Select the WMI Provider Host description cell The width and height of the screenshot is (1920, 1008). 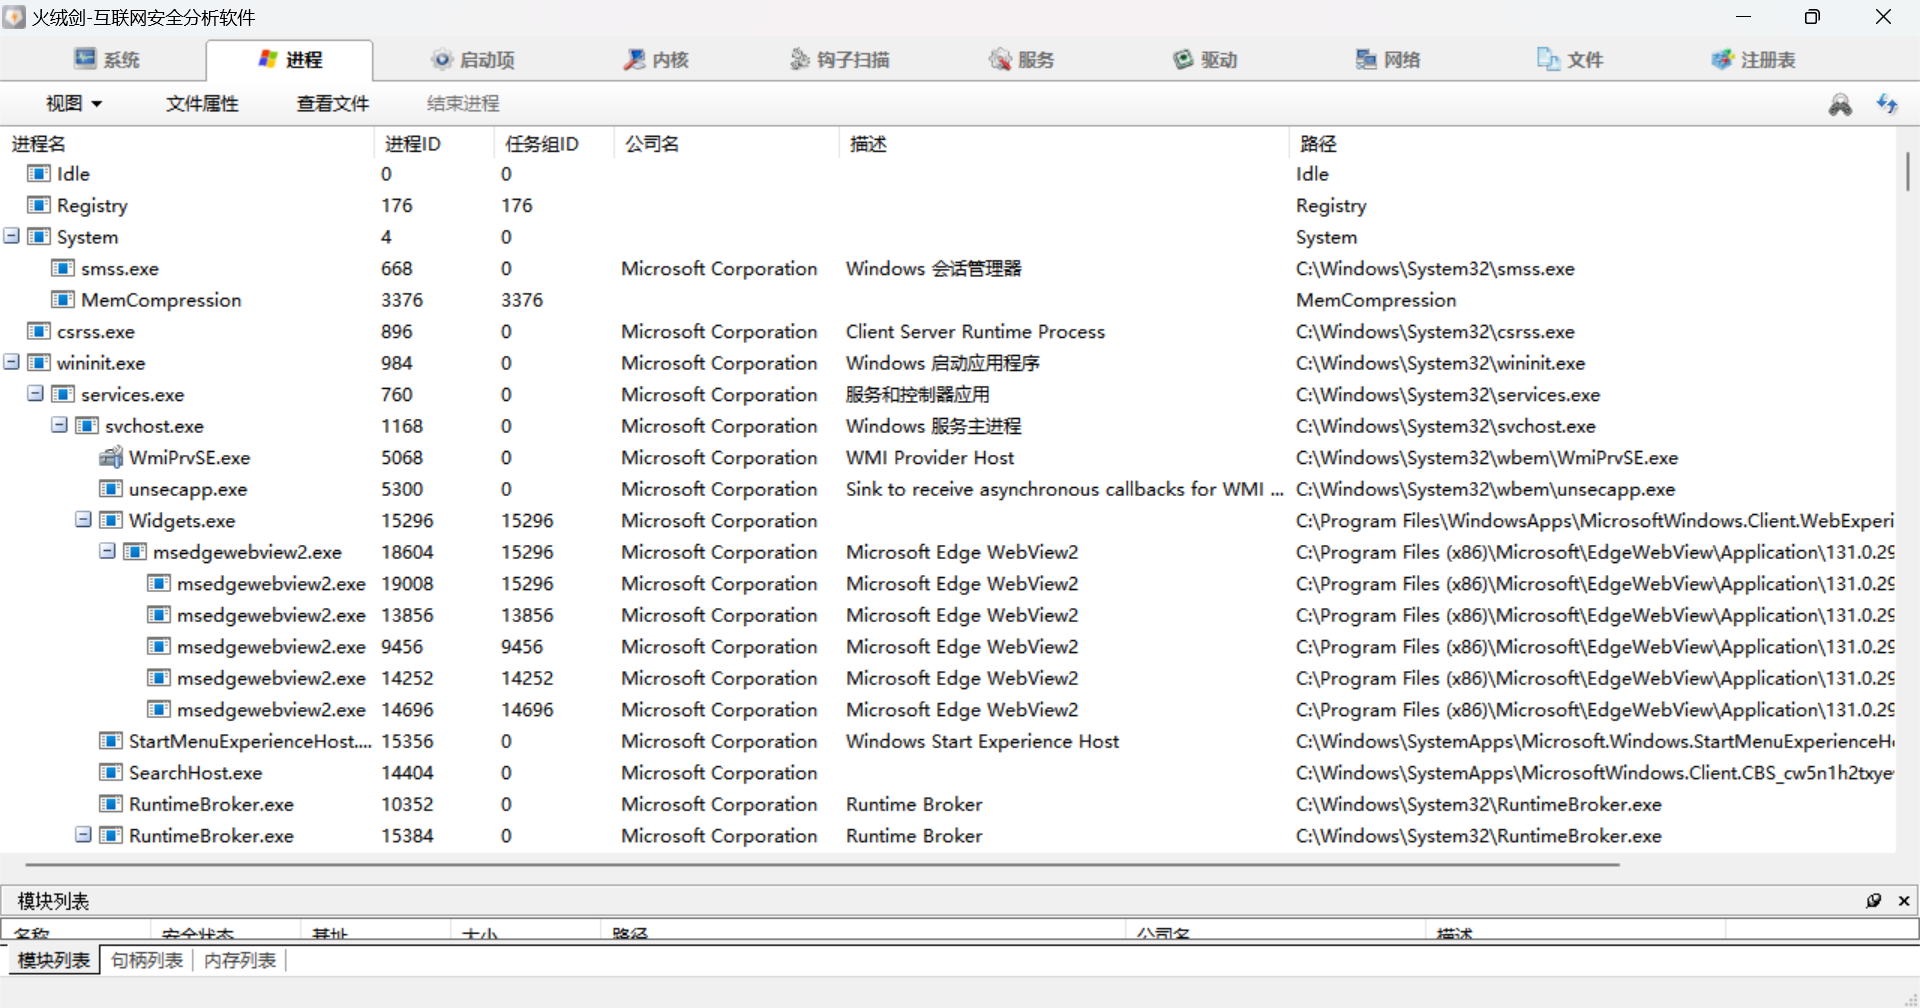click(930, 457)
